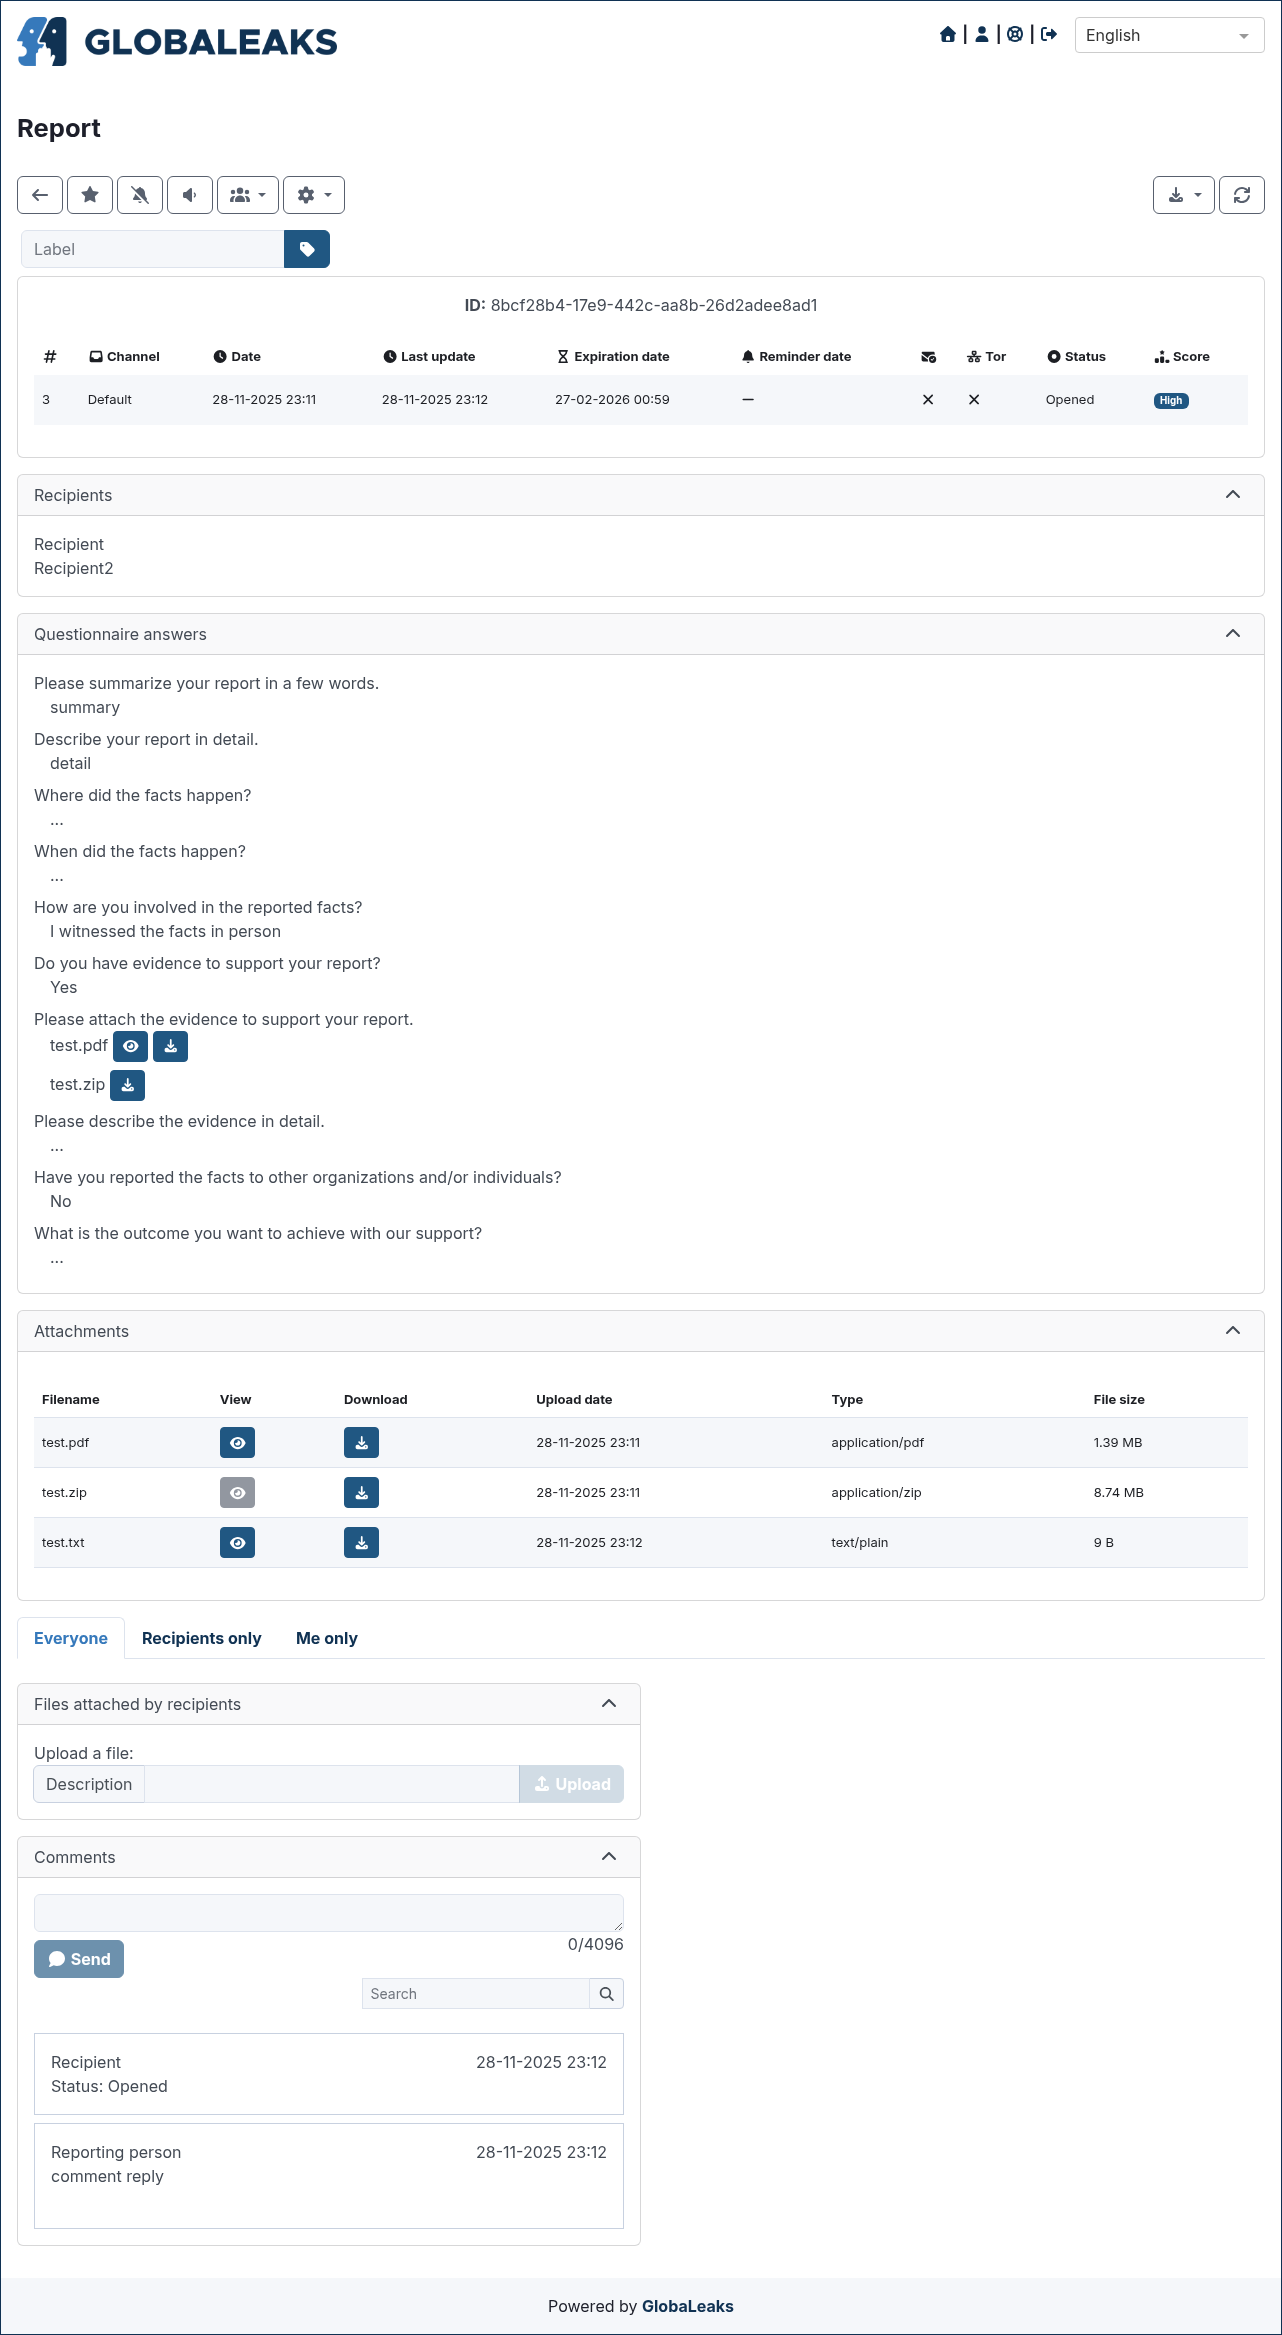Click the blue label tag button
This screenshot has width=1282, height=2335.
tap(307, 249)
